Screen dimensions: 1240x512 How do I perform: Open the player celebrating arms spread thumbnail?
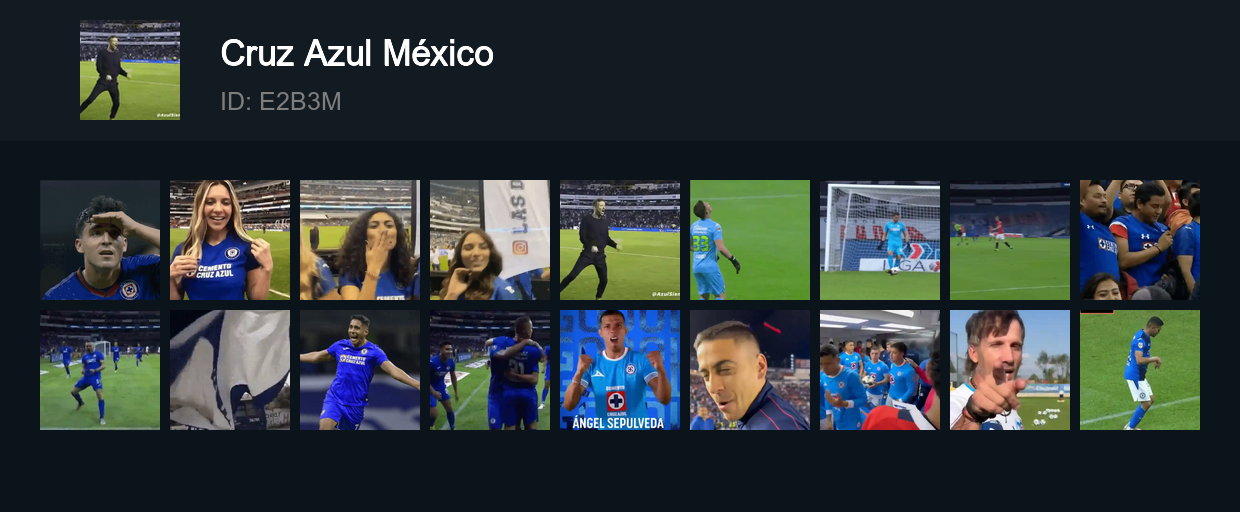(360, 370)
